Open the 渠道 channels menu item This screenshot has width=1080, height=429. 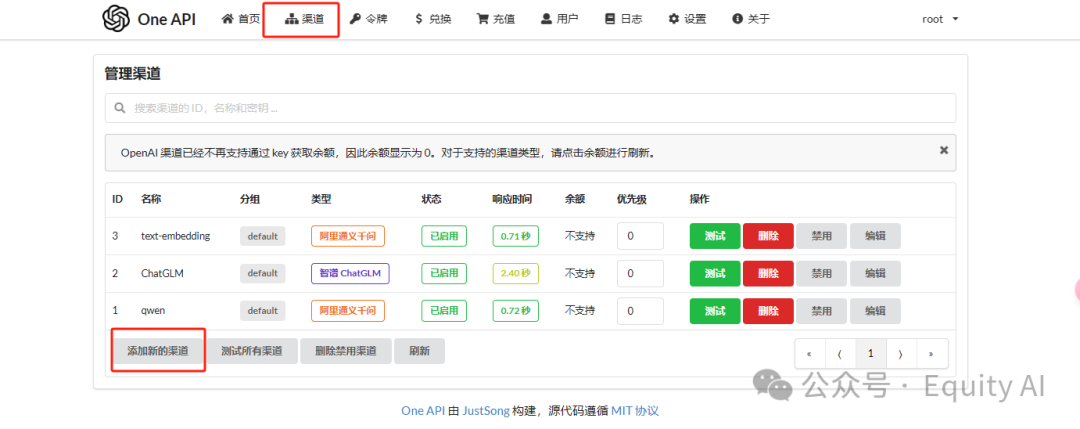[x=304, y=19]
